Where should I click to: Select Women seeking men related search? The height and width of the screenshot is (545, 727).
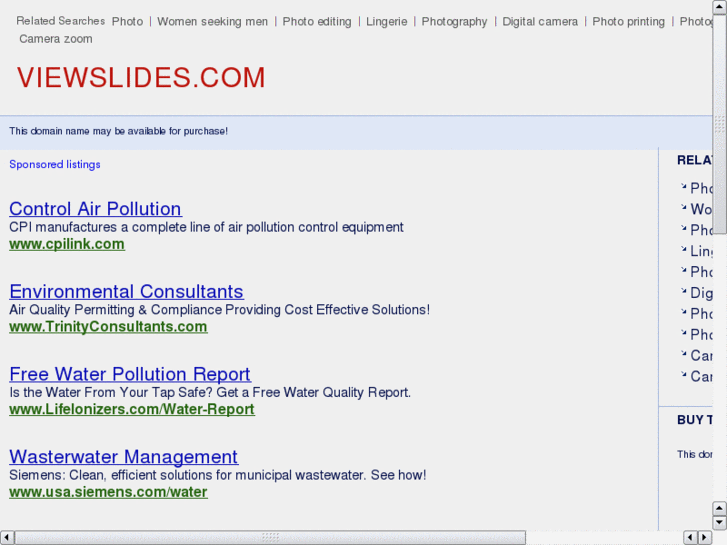(212, 21)
